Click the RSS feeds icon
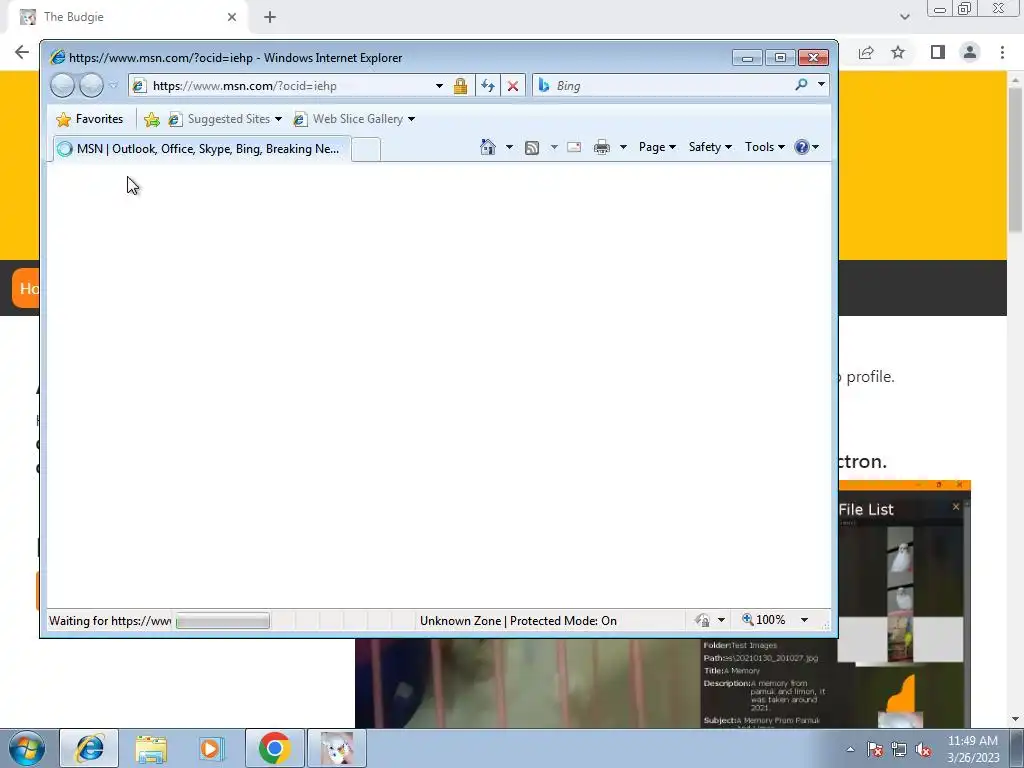 pyautogui.click(x=532, y=148)
